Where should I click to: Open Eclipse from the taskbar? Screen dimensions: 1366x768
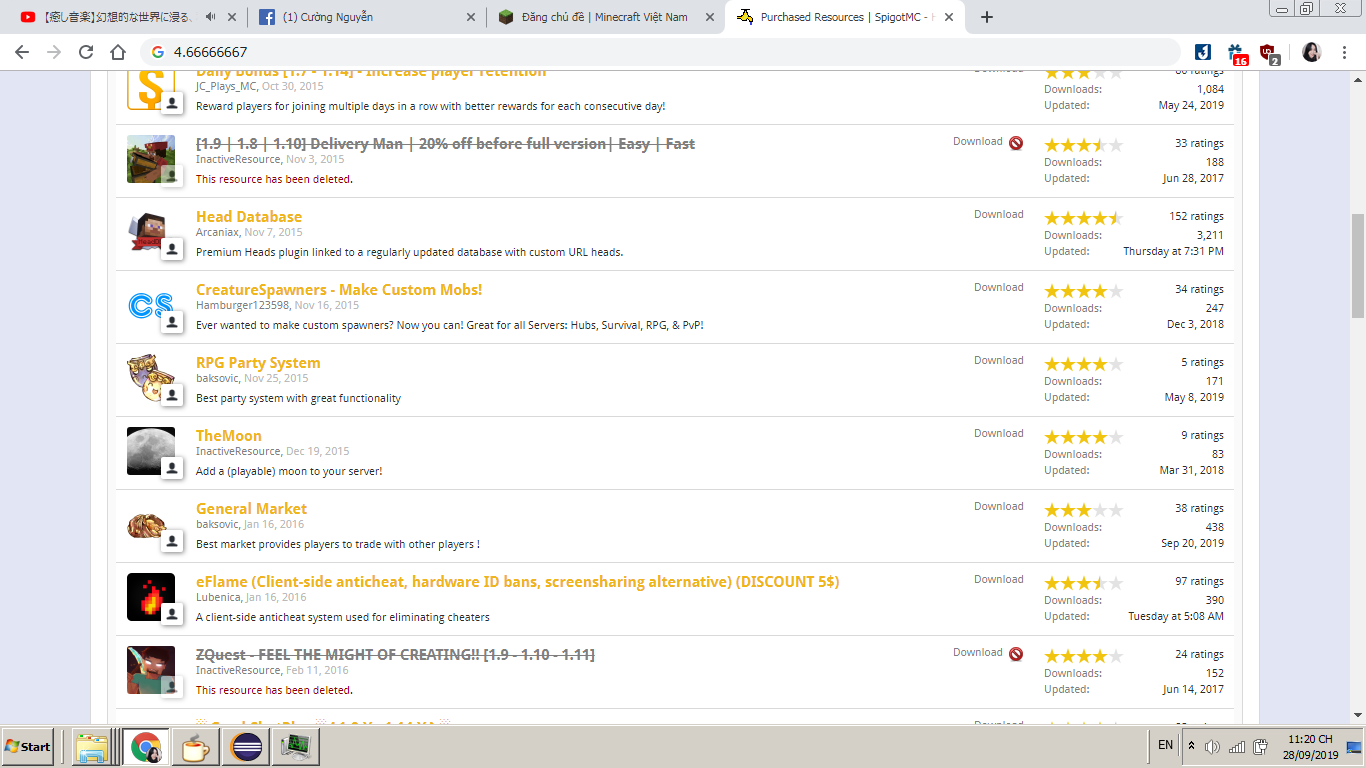pyautogui.click(x=246, y=746)
